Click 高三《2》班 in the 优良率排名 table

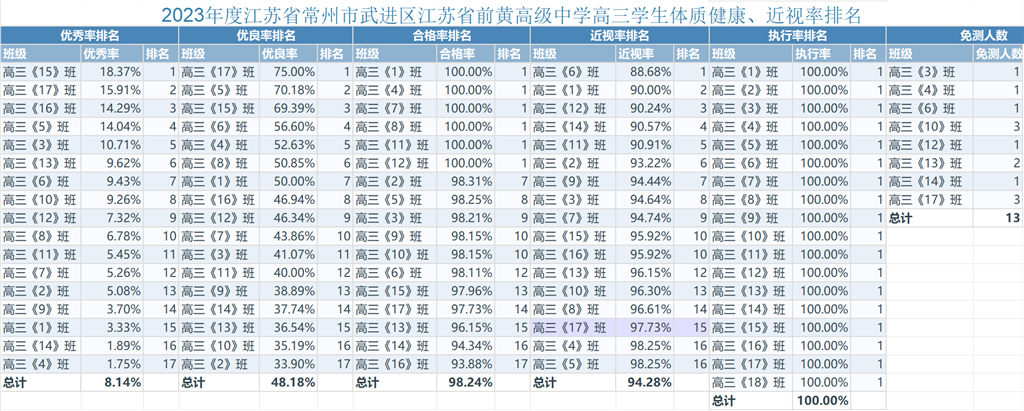pos(219,364)
